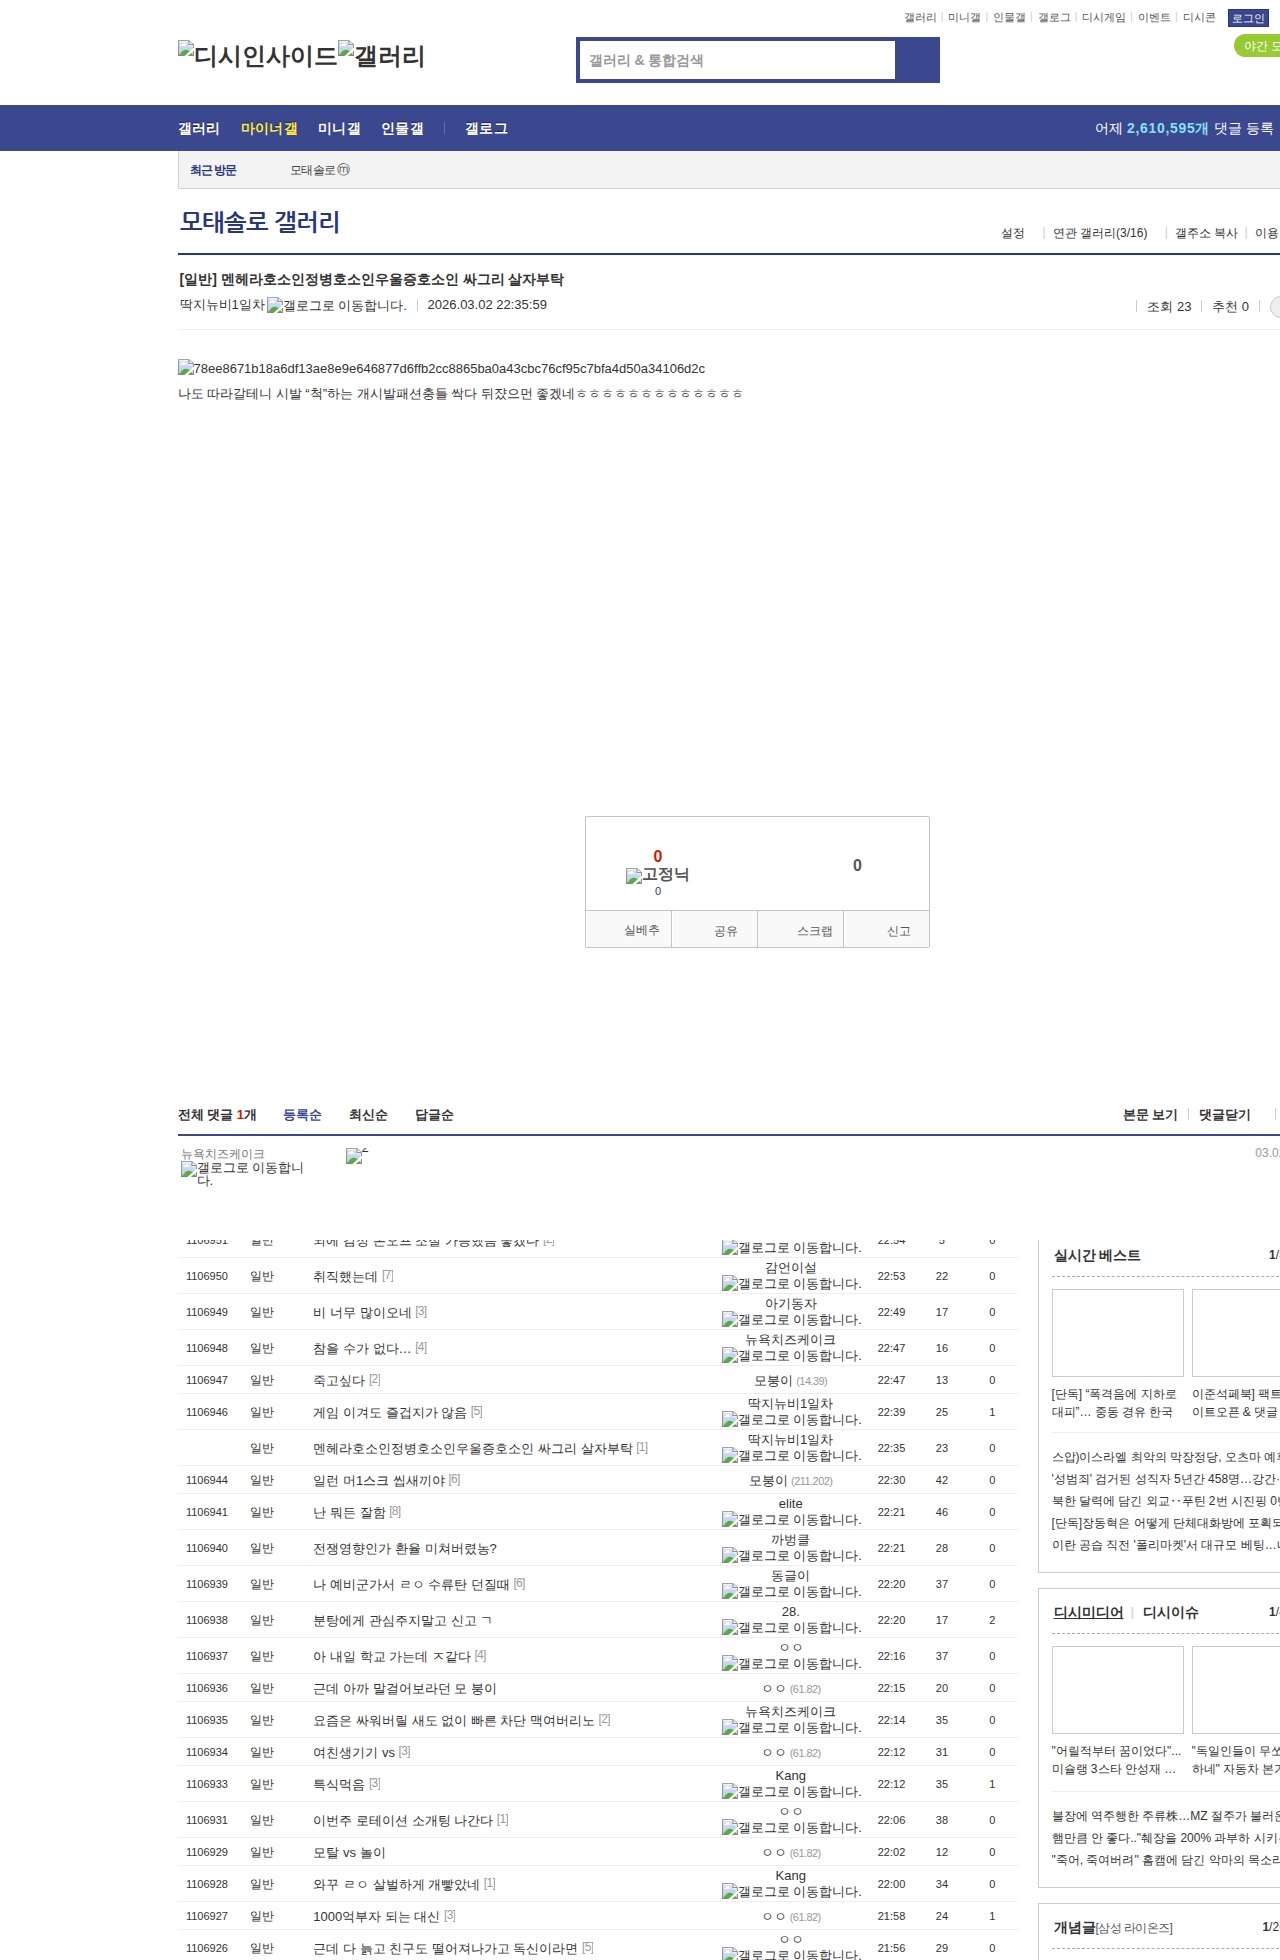Click the image icon in the comment body
The image size is (1280, 1960).
tap(357, 1156)
